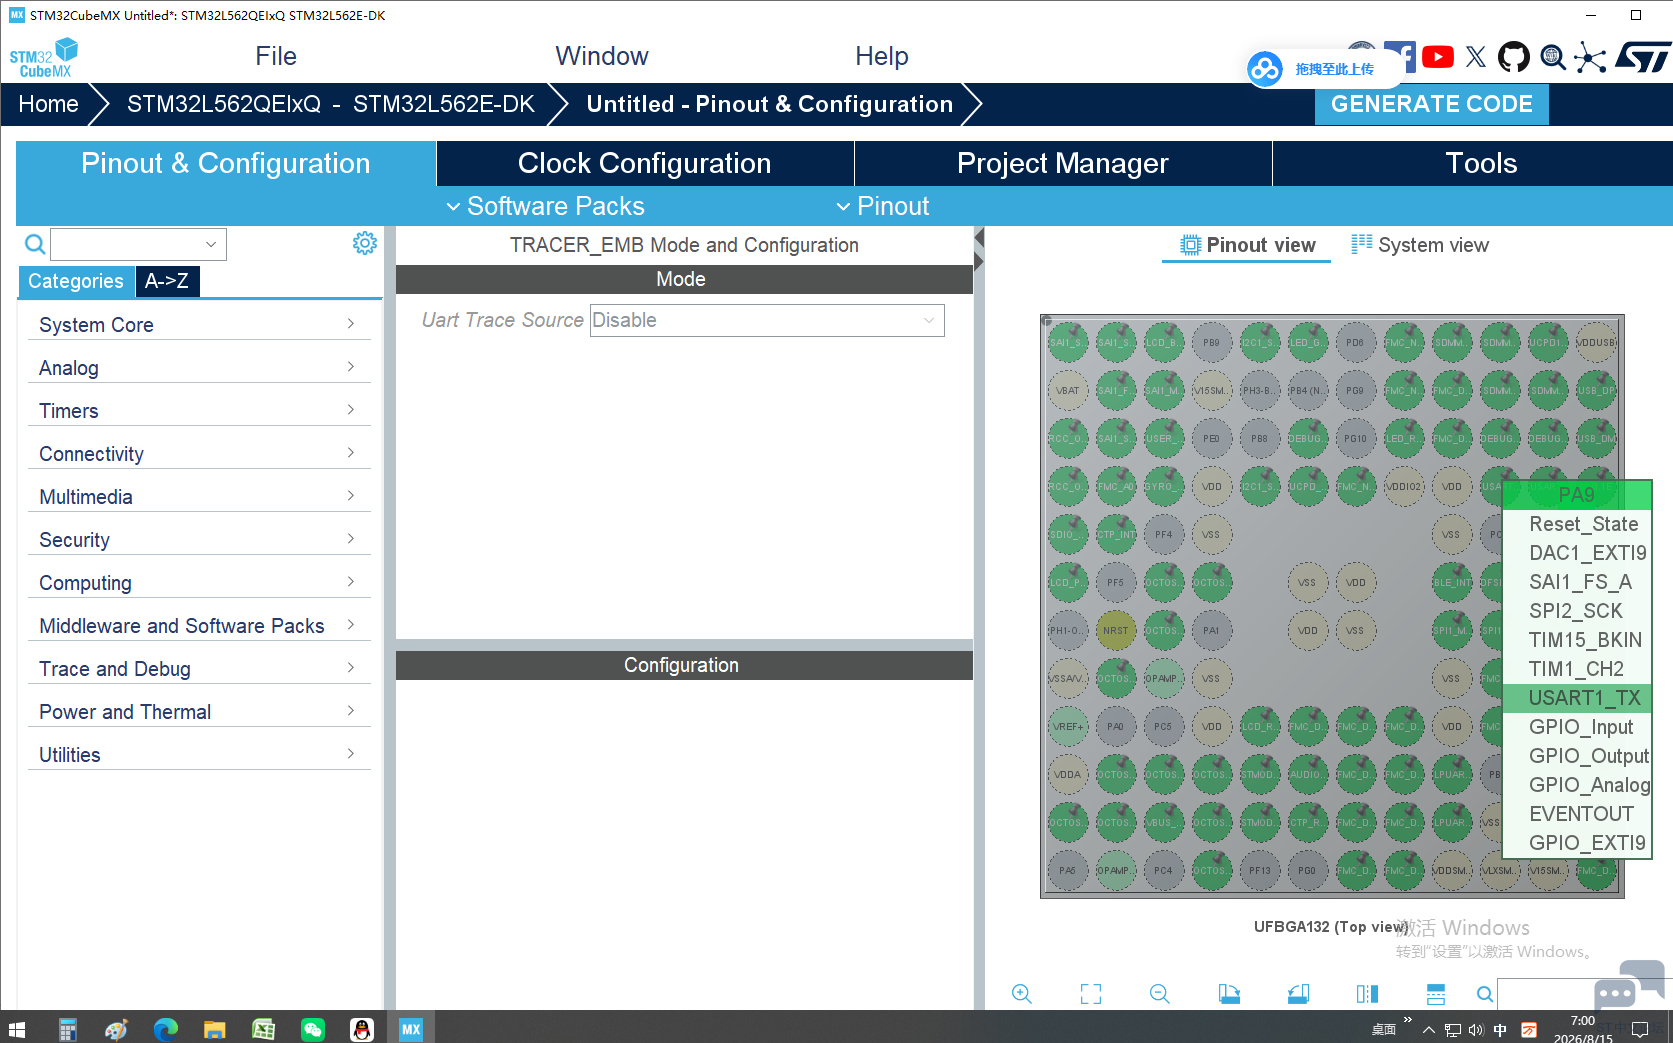Click the STM32L562QEIxQ board breadcrumb
The height and width of the screenshot is (1043, 1673).
pos(330,104)
